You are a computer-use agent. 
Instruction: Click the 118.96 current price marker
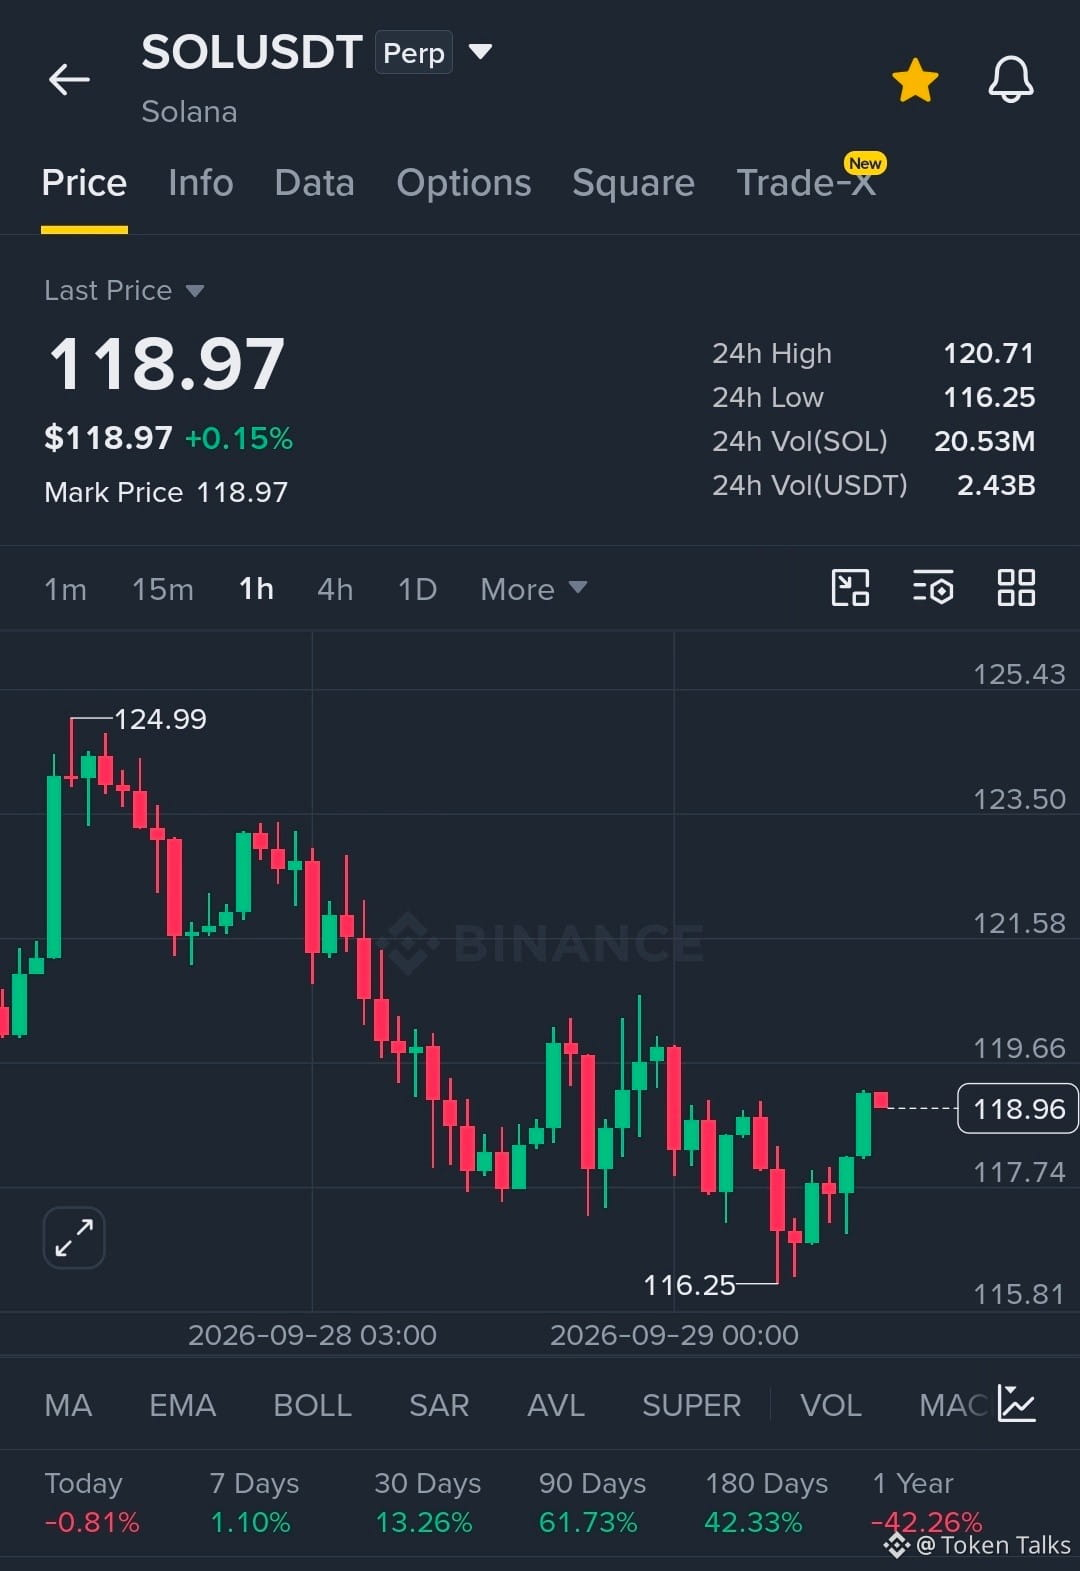(1018, 1108)
